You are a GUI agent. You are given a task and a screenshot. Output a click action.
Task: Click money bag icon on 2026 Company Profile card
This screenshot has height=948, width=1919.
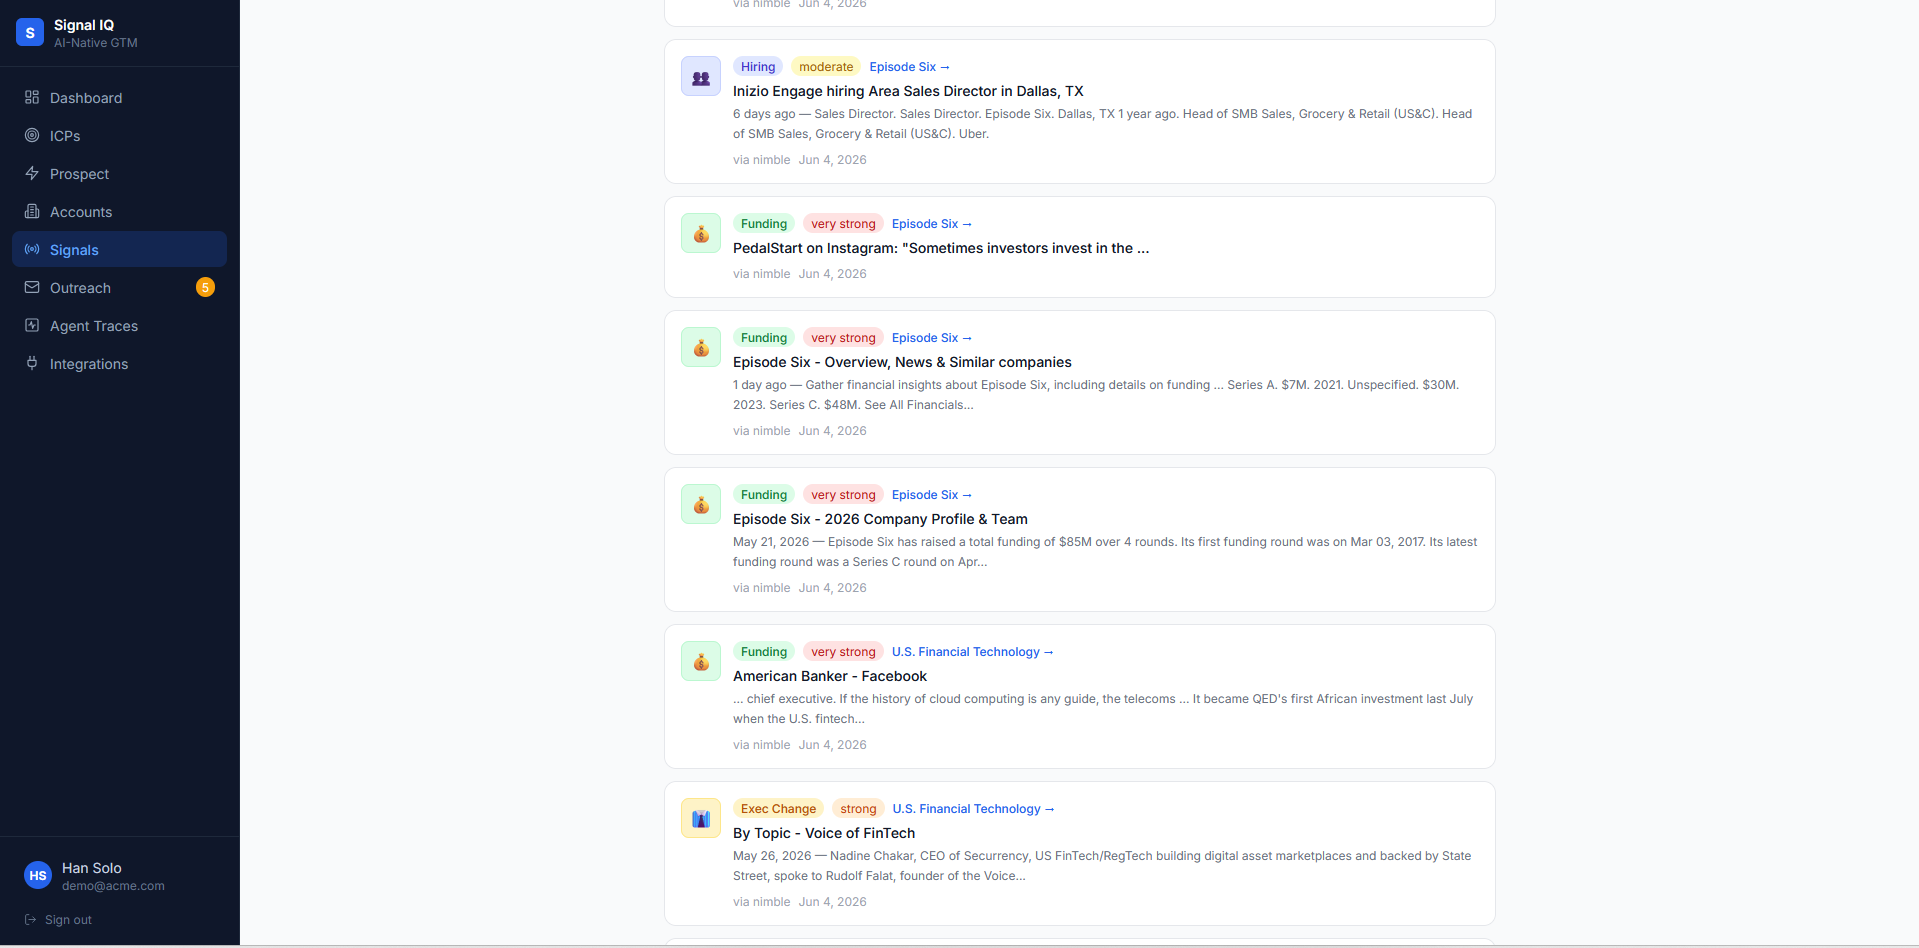point(701,504)
